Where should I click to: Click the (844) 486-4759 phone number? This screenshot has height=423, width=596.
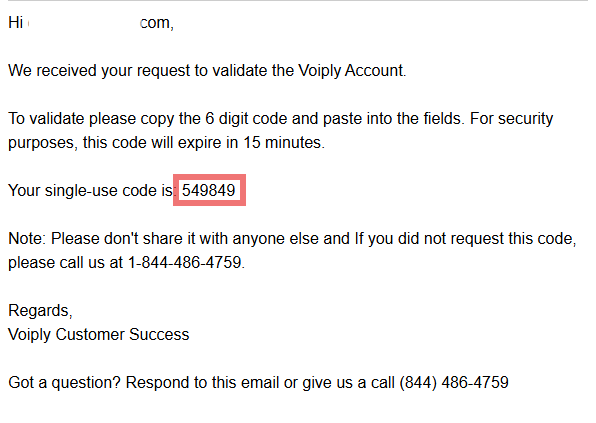(454, 382)
